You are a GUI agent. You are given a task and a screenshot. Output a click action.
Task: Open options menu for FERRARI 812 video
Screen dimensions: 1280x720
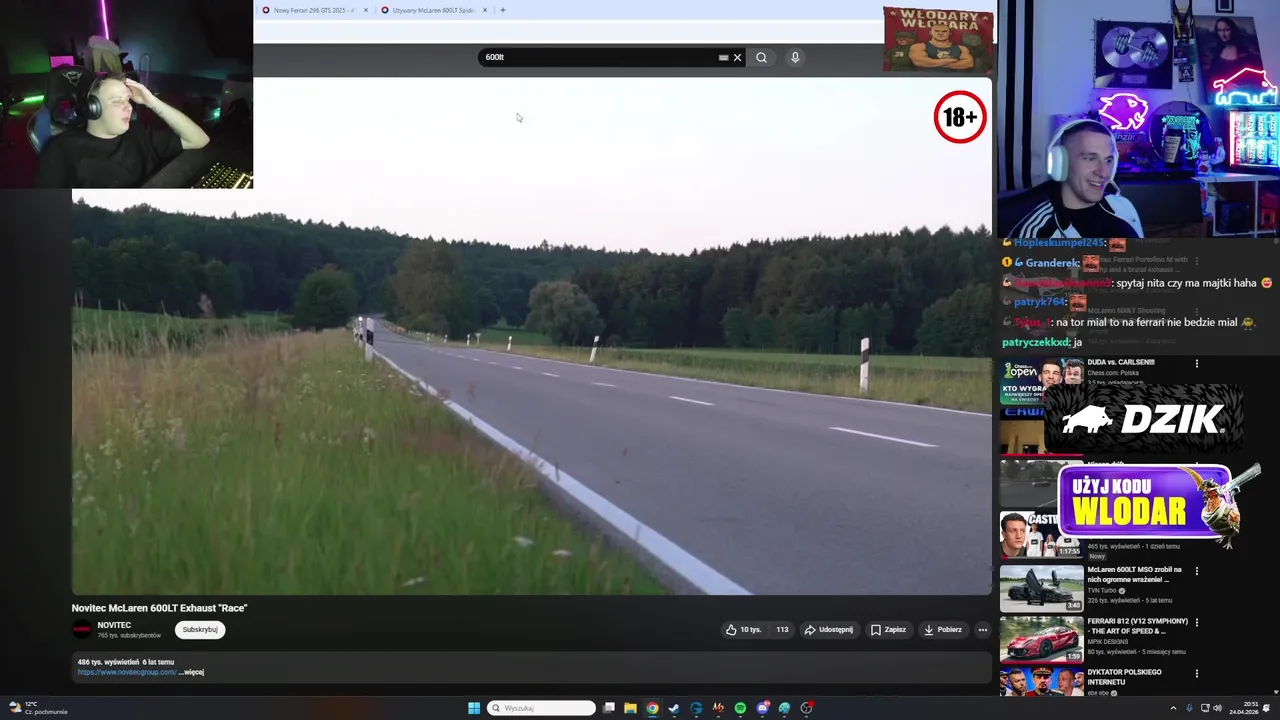pos(1197,622)
